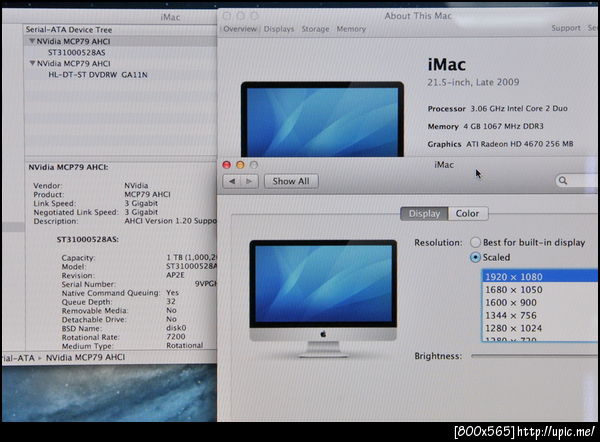Choose 1344 × 756 resolution
The height and width of the screenshot is (442, 600).
coord(540,315)
